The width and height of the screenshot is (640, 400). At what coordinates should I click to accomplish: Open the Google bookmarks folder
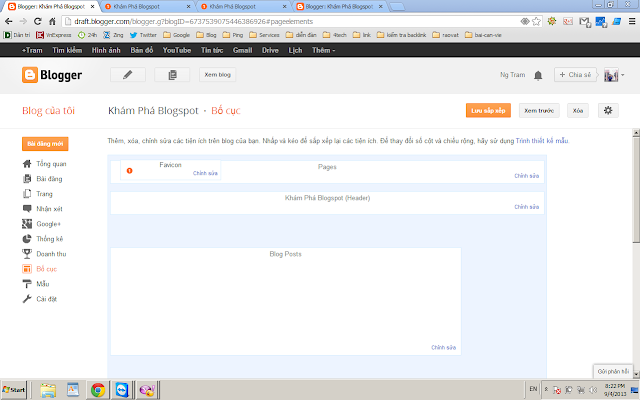tap(176, 35)
